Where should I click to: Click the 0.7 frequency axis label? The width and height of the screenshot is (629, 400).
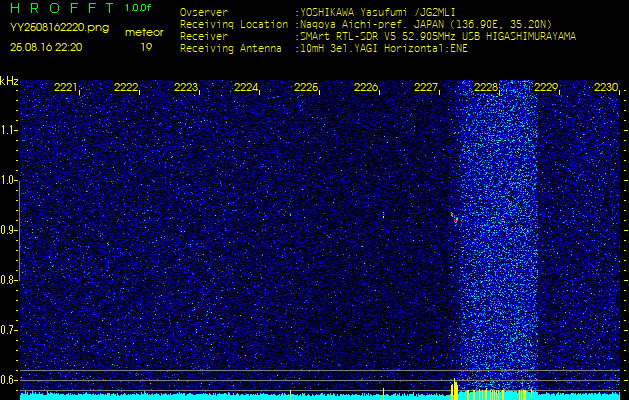click(8, 330)
